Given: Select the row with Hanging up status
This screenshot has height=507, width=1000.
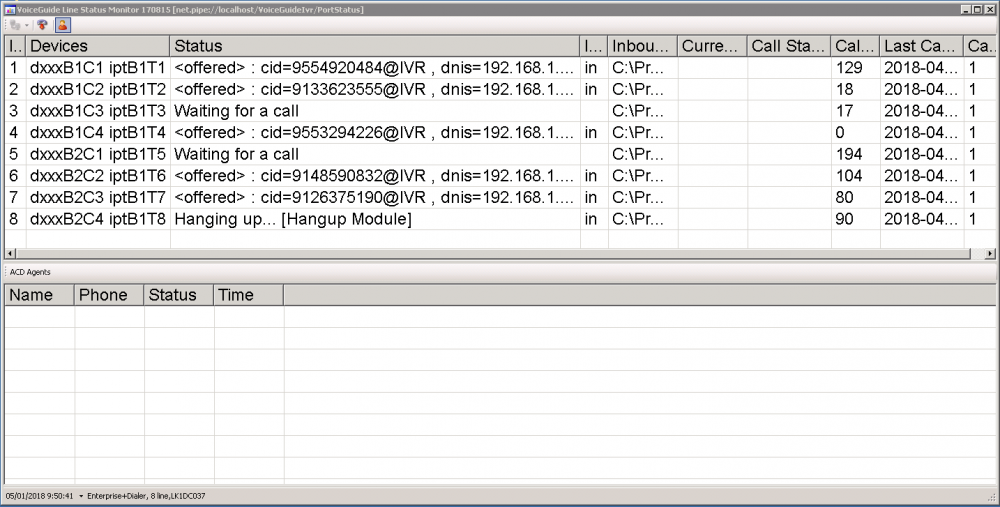Looking at the screenshot, I should [292, 219].
